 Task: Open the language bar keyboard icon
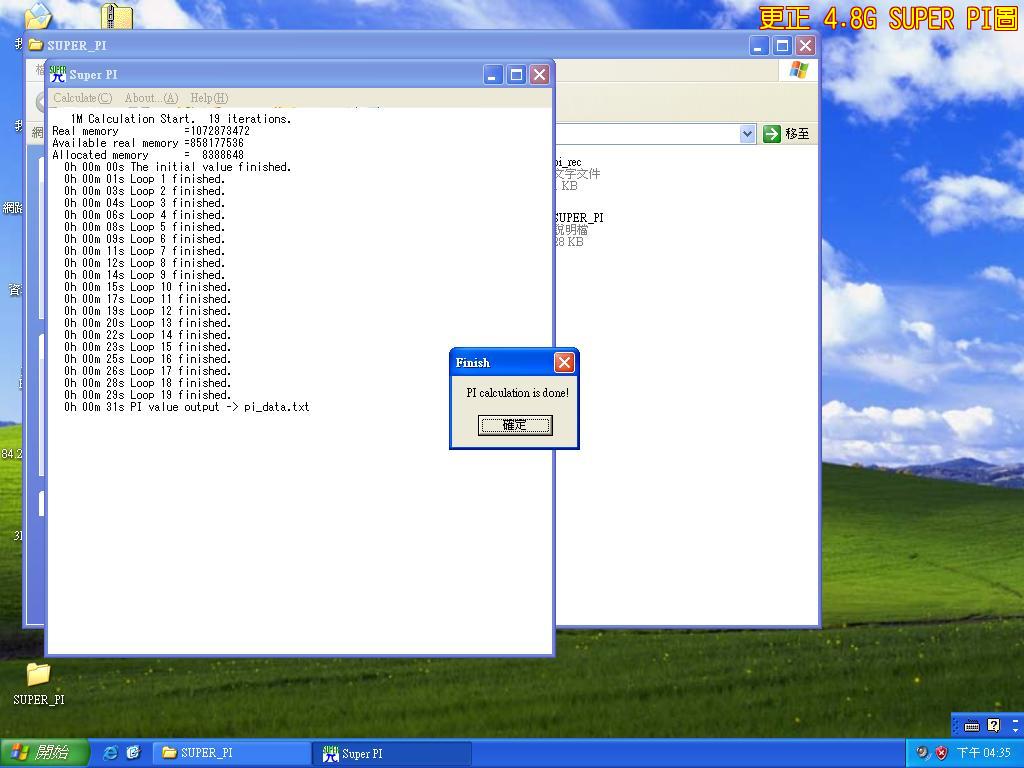click(971, 726)
